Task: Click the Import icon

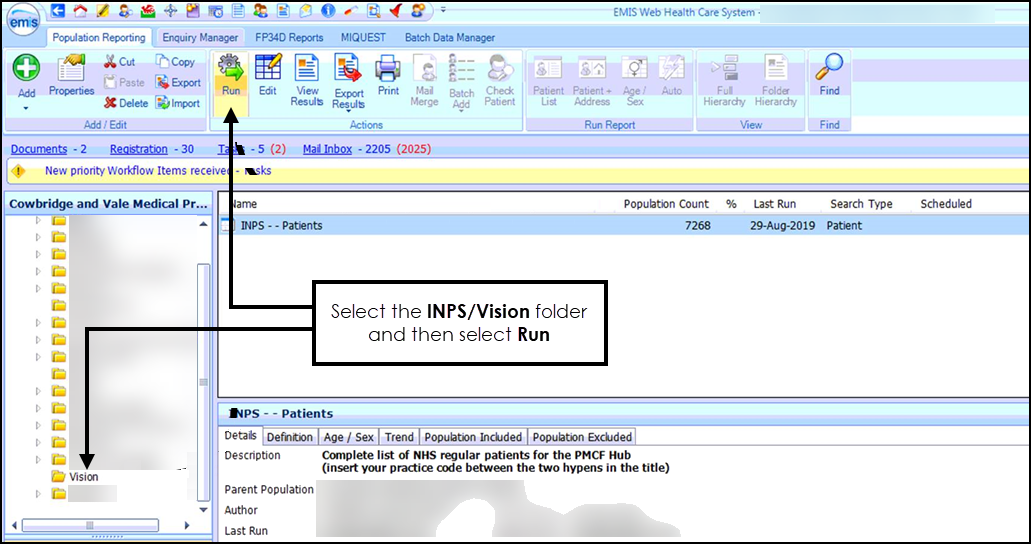Action: click(178, 103)
